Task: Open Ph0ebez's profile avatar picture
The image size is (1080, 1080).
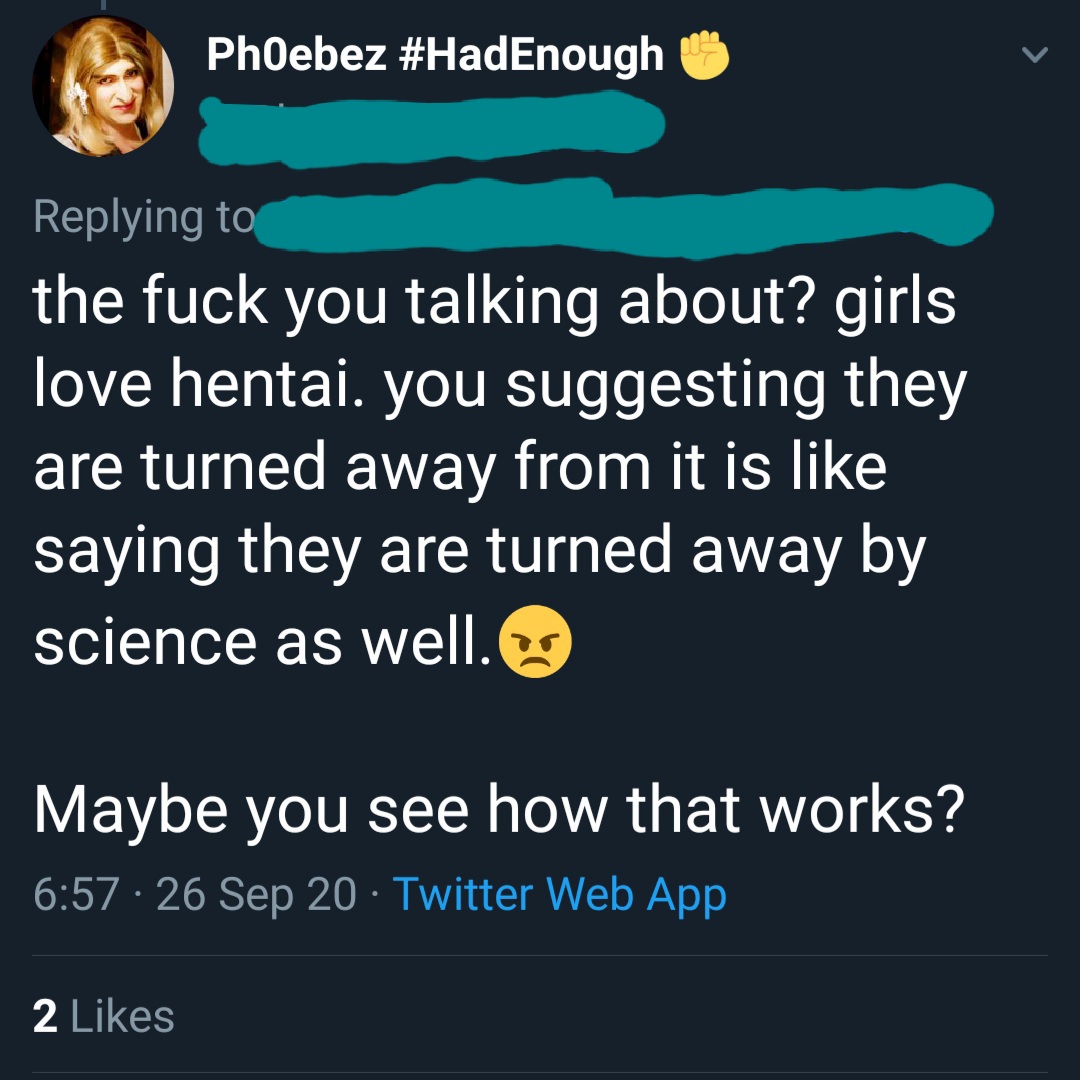Action: click(103, 86)
